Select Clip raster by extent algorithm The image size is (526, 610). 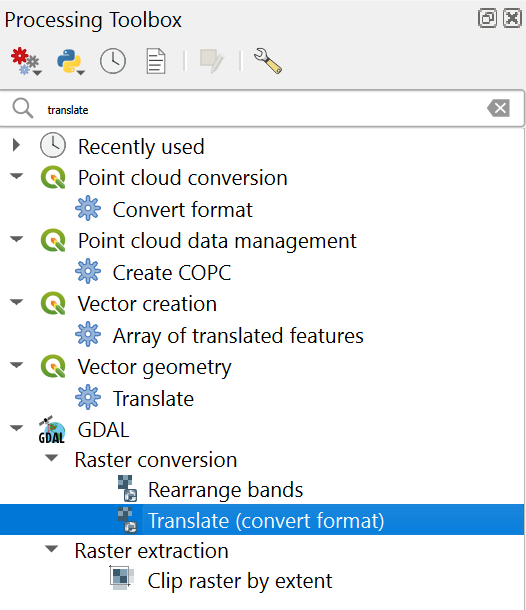pos(262,581)
